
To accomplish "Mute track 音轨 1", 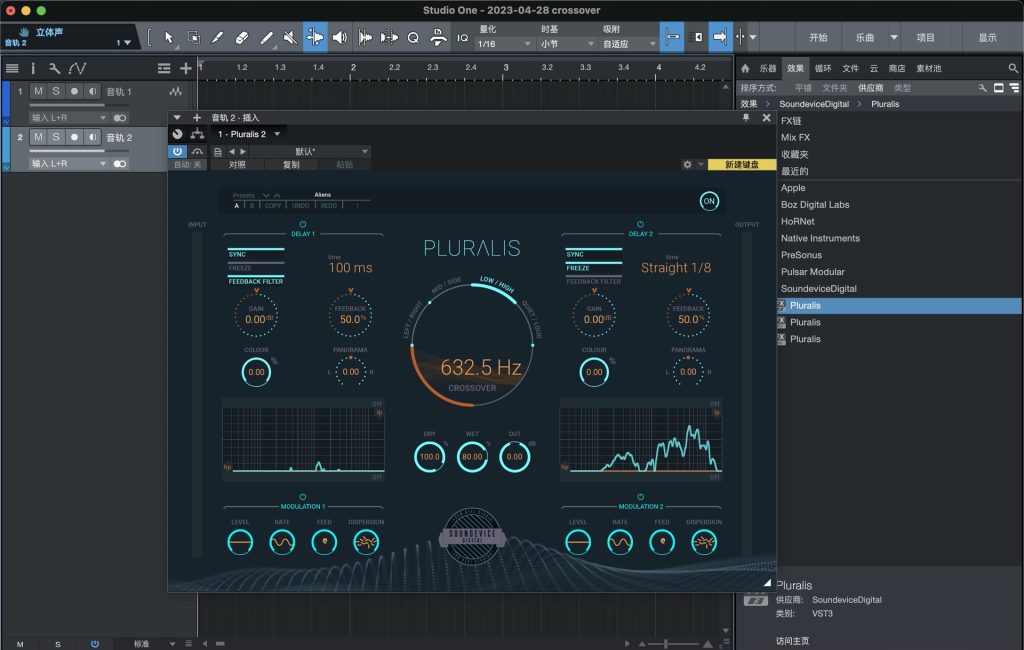I will tap(39, 91).
